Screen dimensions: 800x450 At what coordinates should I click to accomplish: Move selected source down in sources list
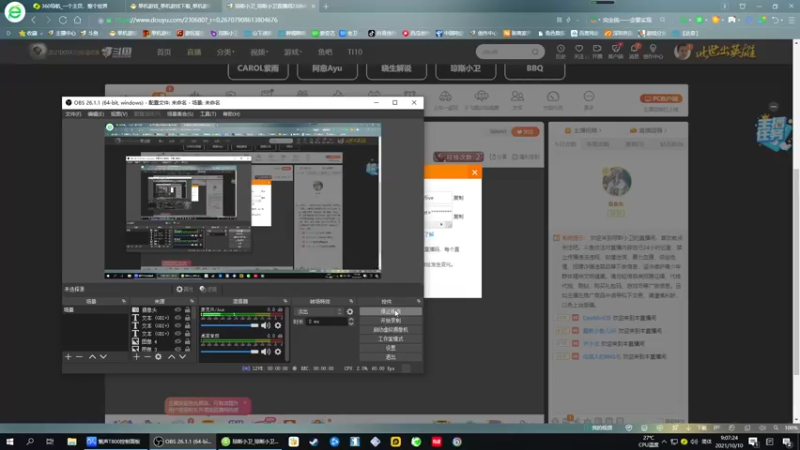pos(183,357)
